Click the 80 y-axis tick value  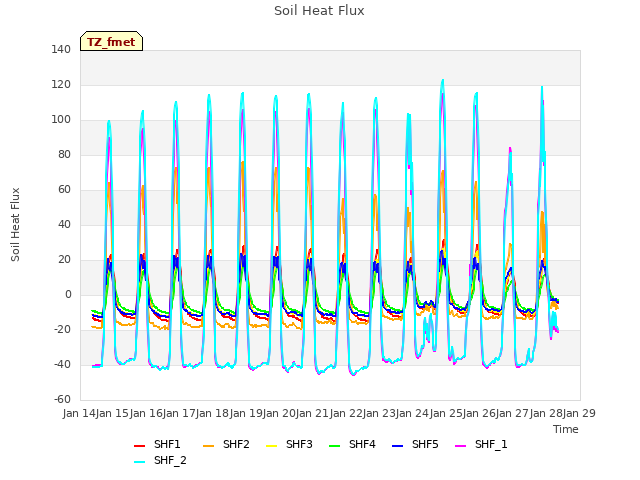[64, 155]
